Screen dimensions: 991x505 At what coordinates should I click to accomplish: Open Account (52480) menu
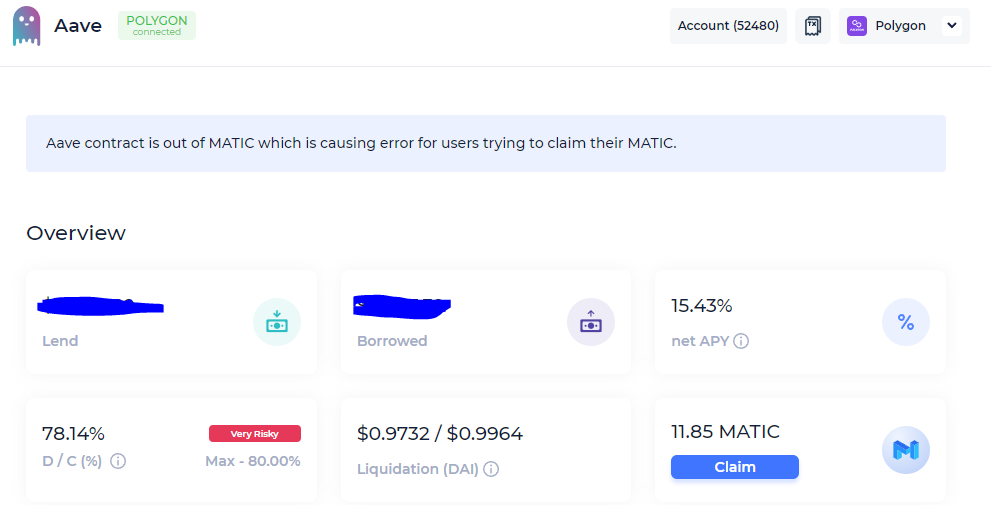[728, 26]
